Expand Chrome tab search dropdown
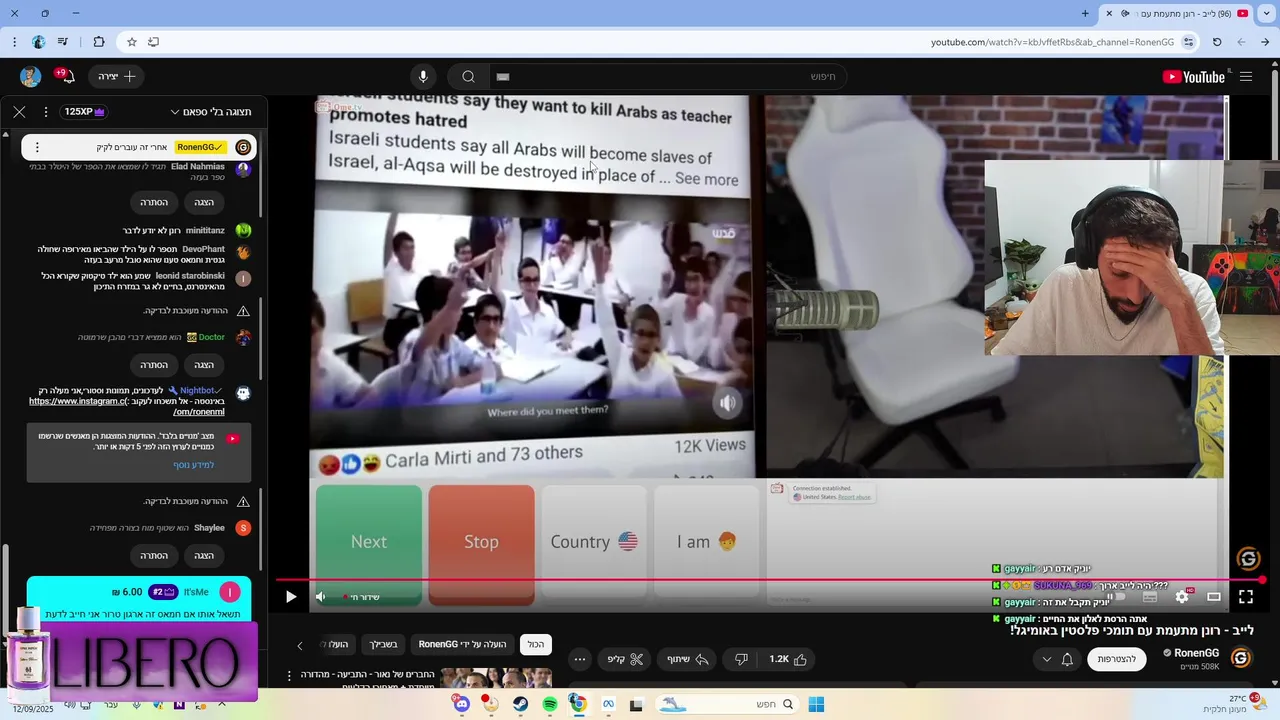The height and width of the screenshot is (720, 1280). (x=1267, y=13)
